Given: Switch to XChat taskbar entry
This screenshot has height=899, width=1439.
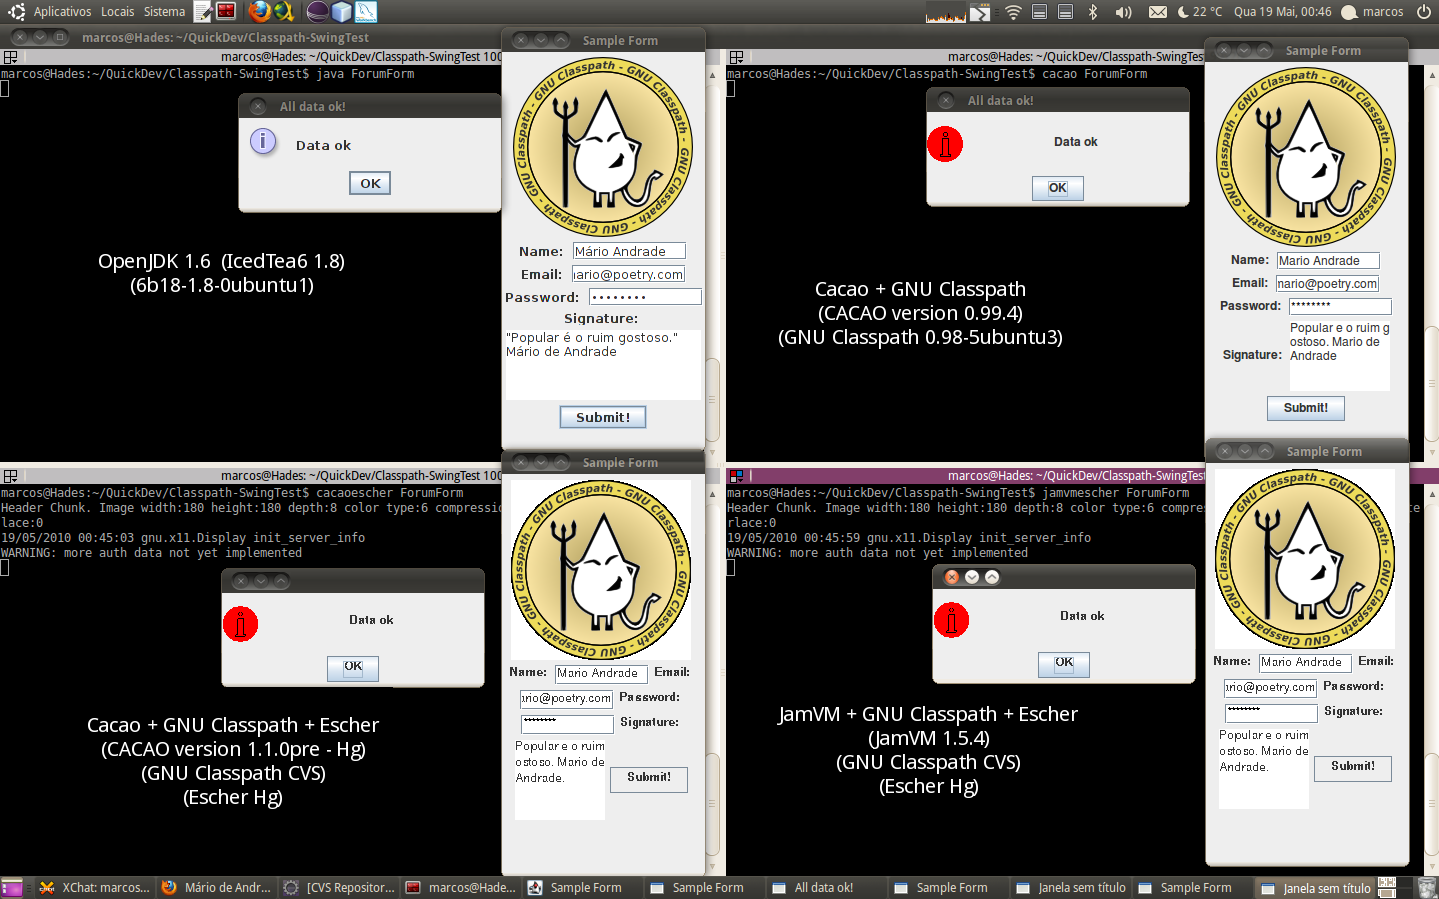Looking at the screenshot, I should (x=96, y=888).
